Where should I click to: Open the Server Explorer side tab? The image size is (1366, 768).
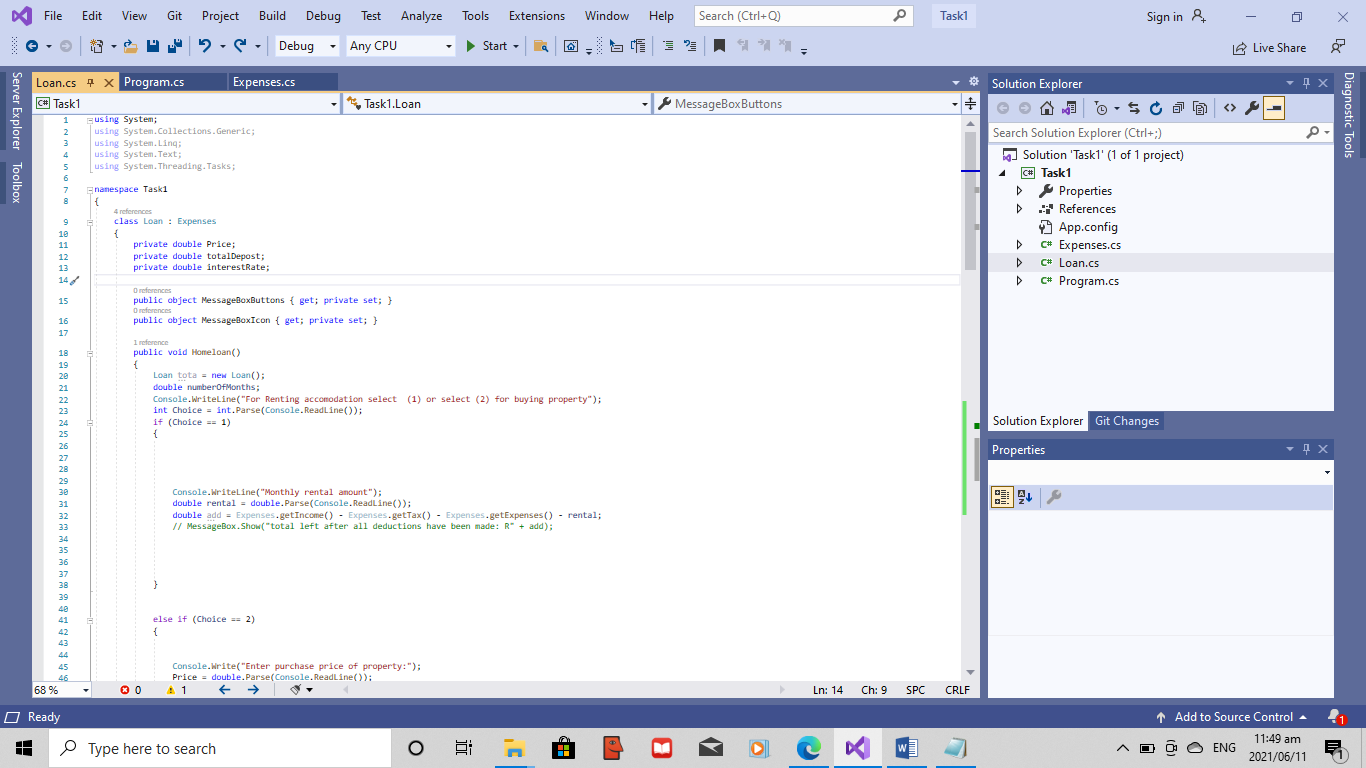(15, 110)
